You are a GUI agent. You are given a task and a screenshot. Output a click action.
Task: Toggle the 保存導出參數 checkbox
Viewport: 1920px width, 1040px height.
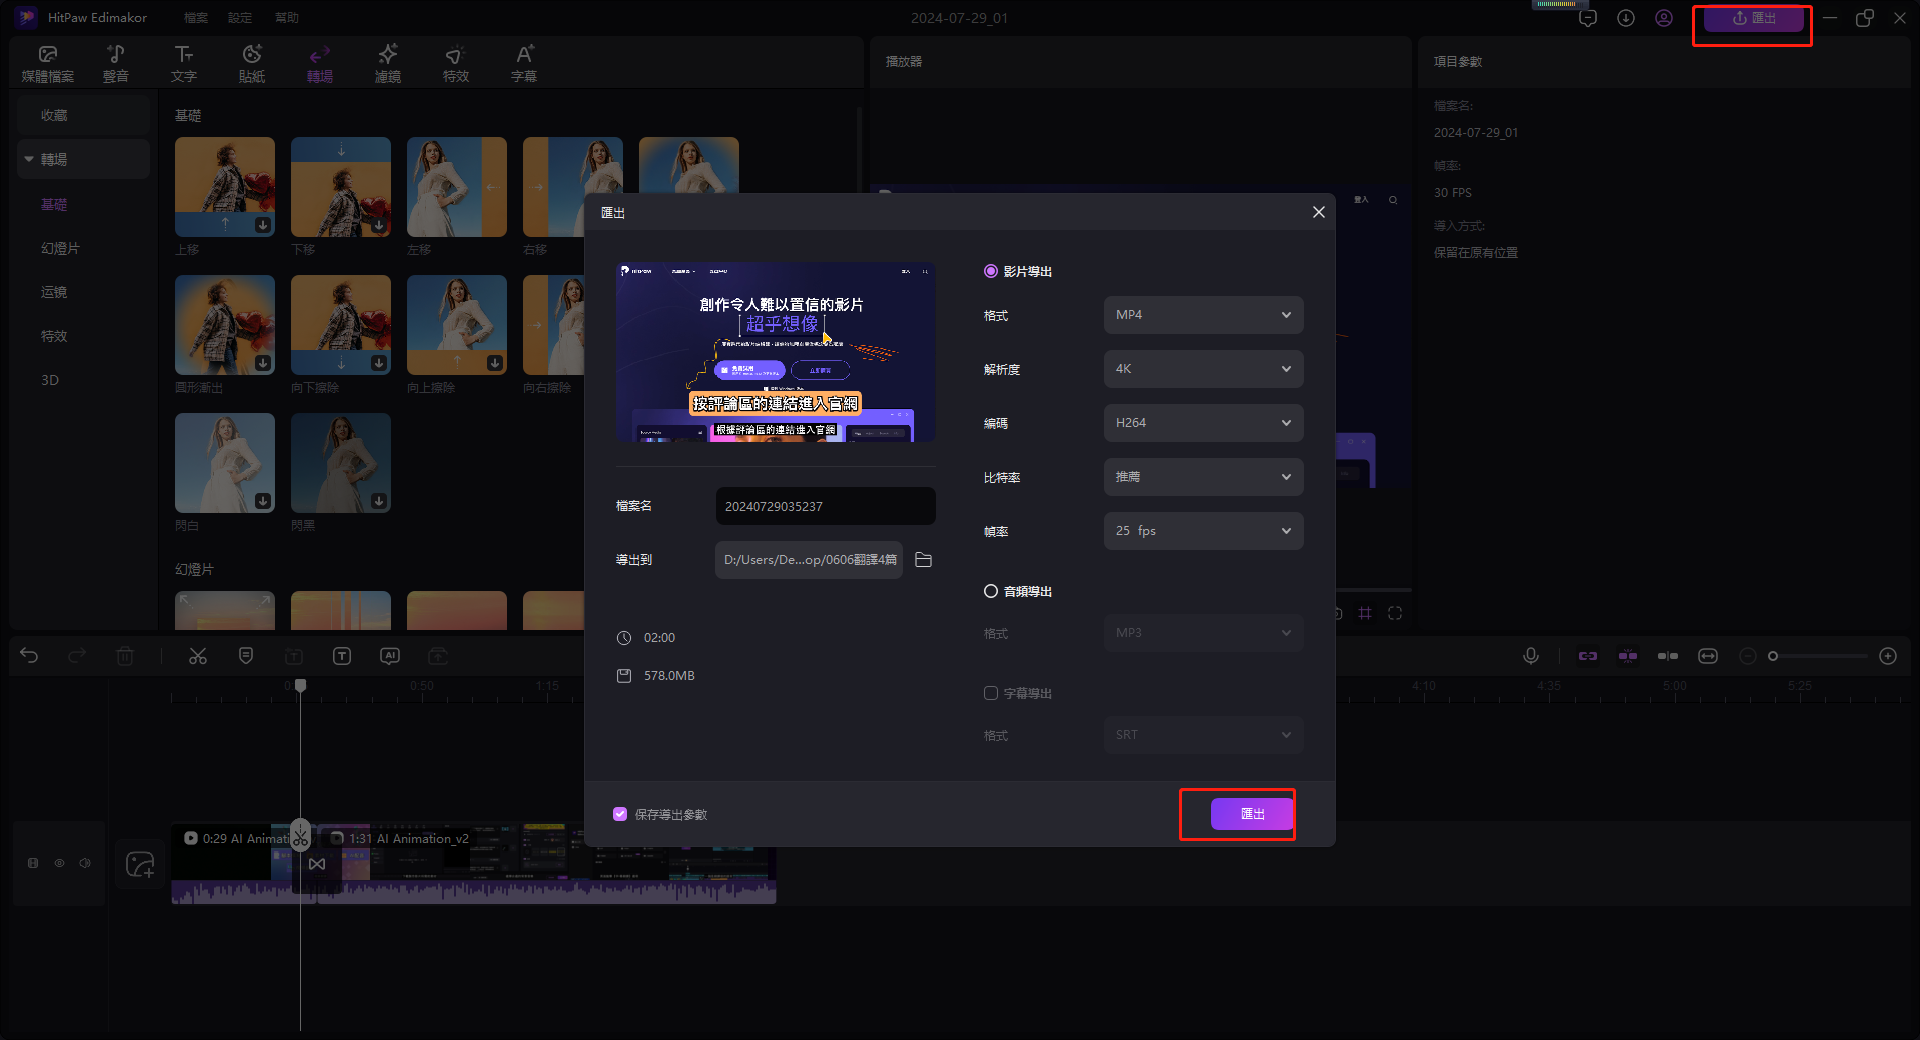[620, 814]
